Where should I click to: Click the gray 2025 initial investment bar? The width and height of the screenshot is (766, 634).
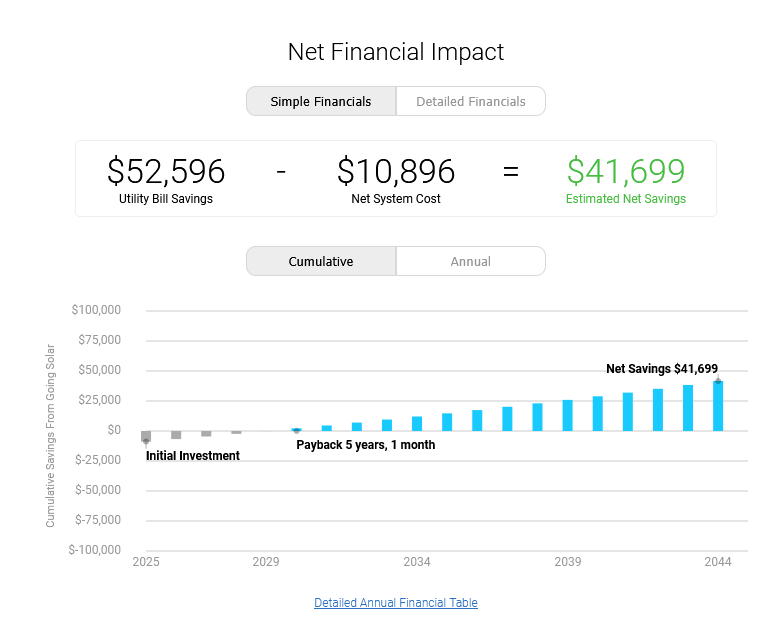[x=146, y=435]
